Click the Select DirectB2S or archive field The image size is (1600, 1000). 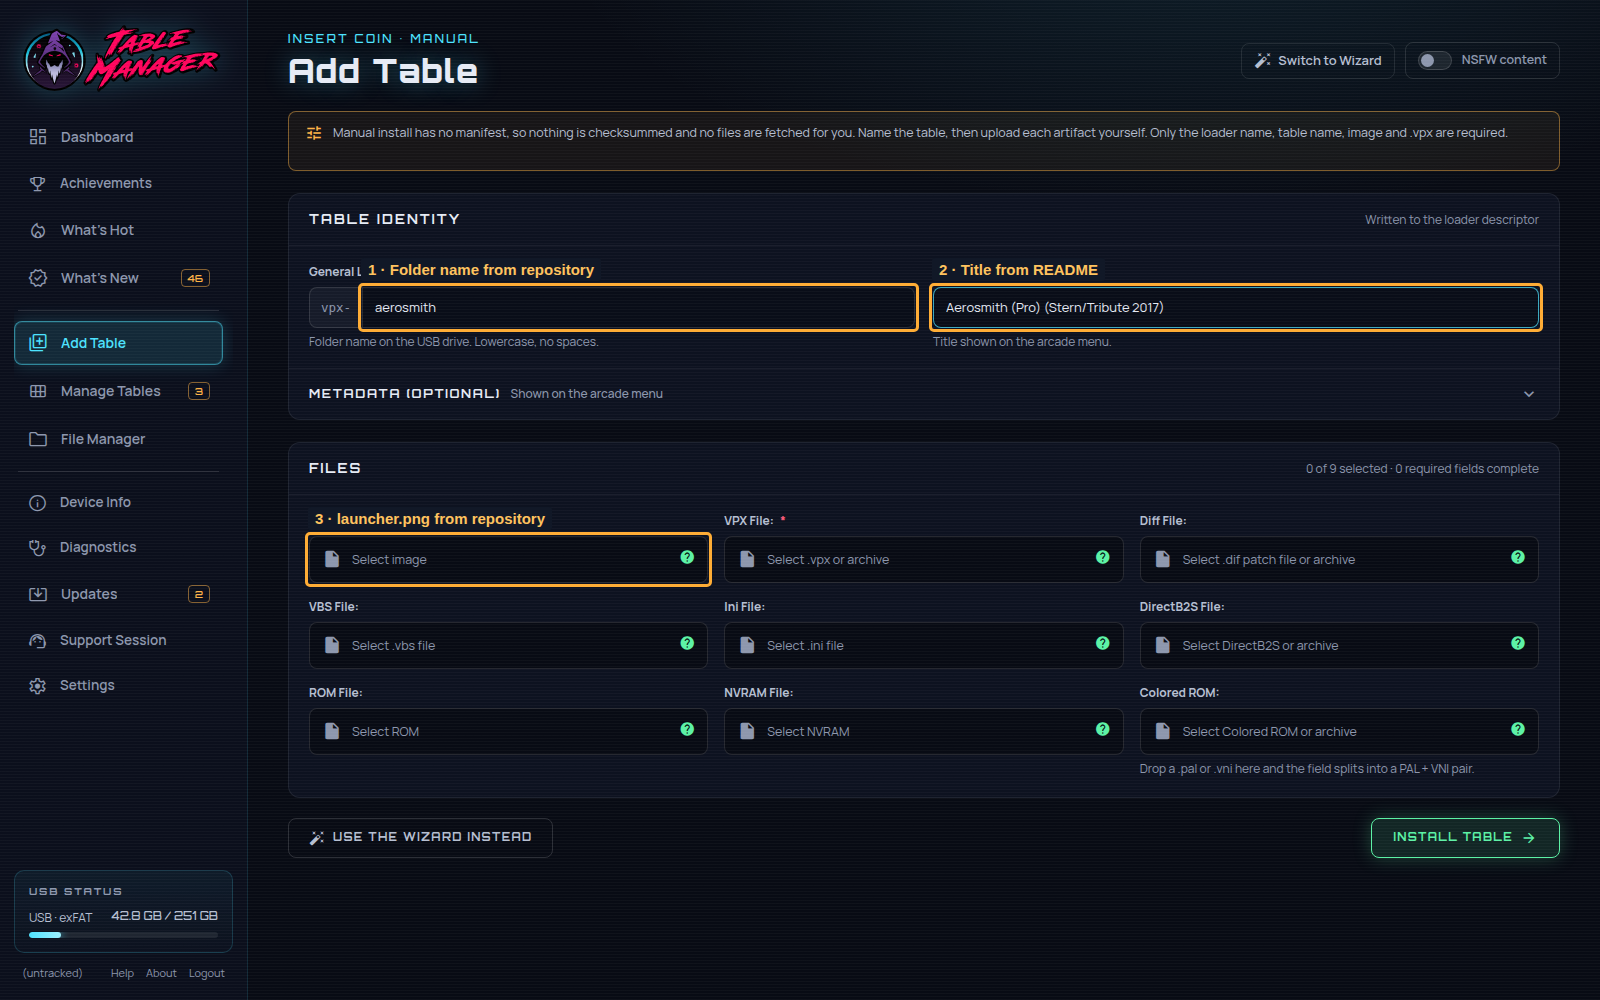1339,646
